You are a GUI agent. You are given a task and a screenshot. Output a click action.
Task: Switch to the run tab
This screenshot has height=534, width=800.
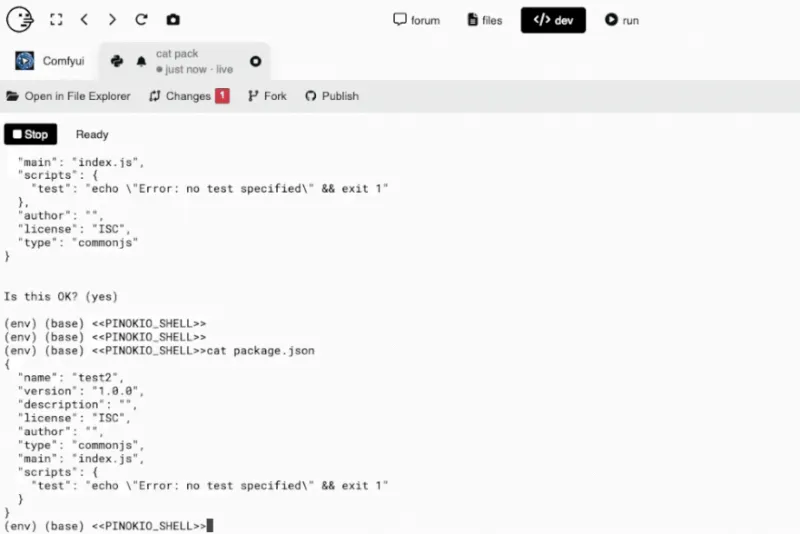(621, 20)
